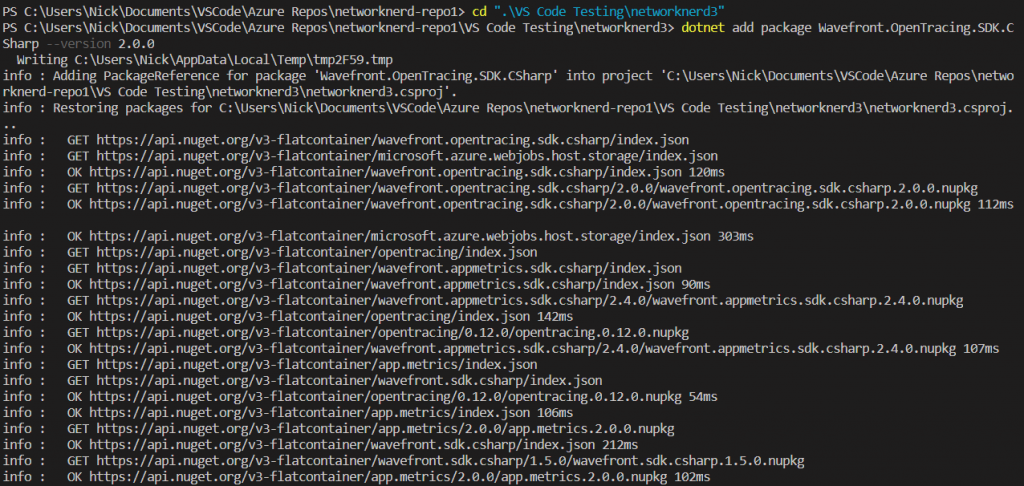Open GET link for wavefront.opentracing.sdk.csharp/index.json

coord(392,140)
